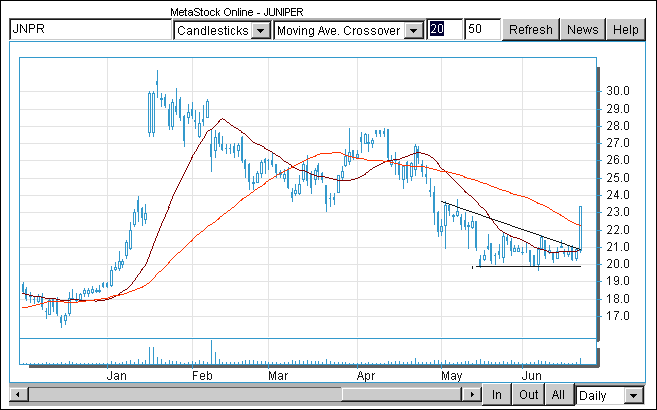Click the MetaStock Online - JUNIPER title text
The width and height of the screenshot is (657, 410).
[x=237, y=12]
